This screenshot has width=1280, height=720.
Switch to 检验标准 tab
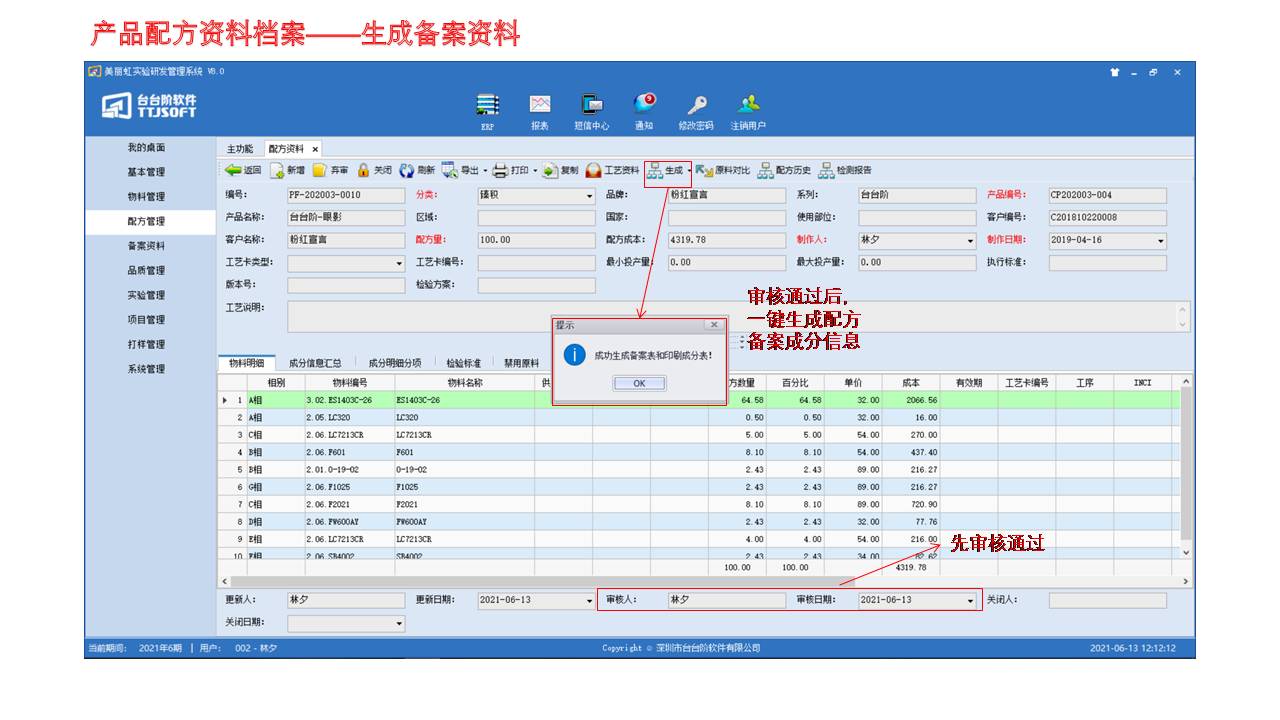click(x=463, y=363)
